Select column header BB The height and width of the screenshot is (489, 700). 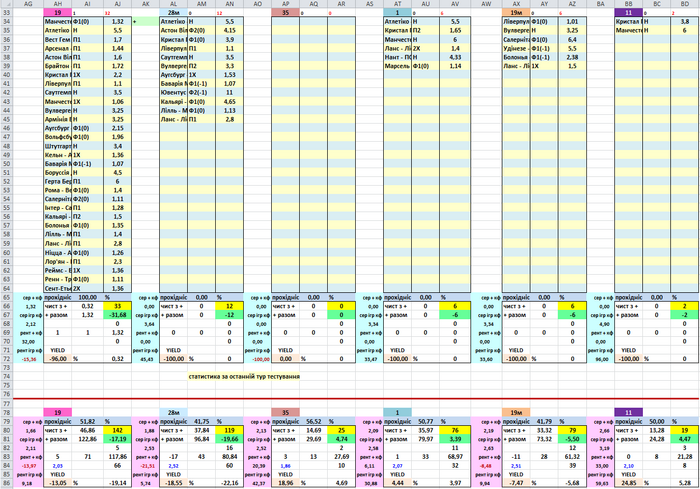pos(629,4)
